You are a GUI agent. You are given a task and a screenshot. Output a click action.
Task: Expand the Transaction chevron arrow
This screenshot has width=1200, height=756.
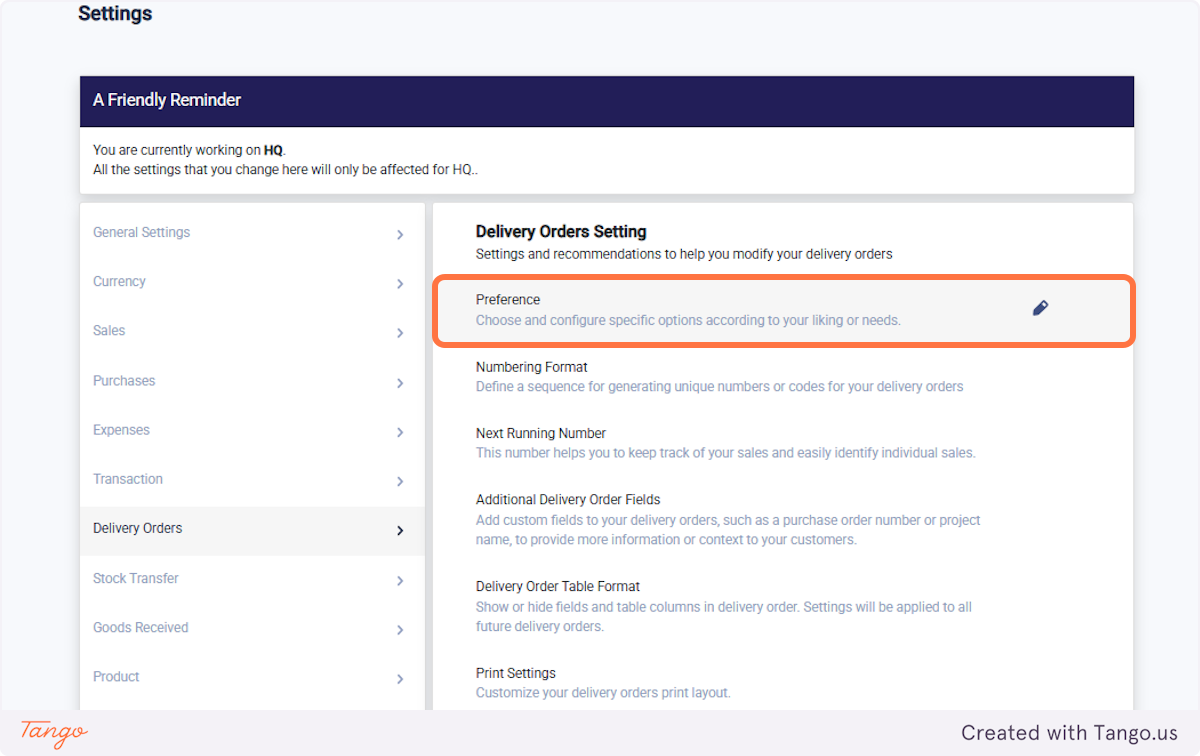pyautogui.click(x=400, y=482)
